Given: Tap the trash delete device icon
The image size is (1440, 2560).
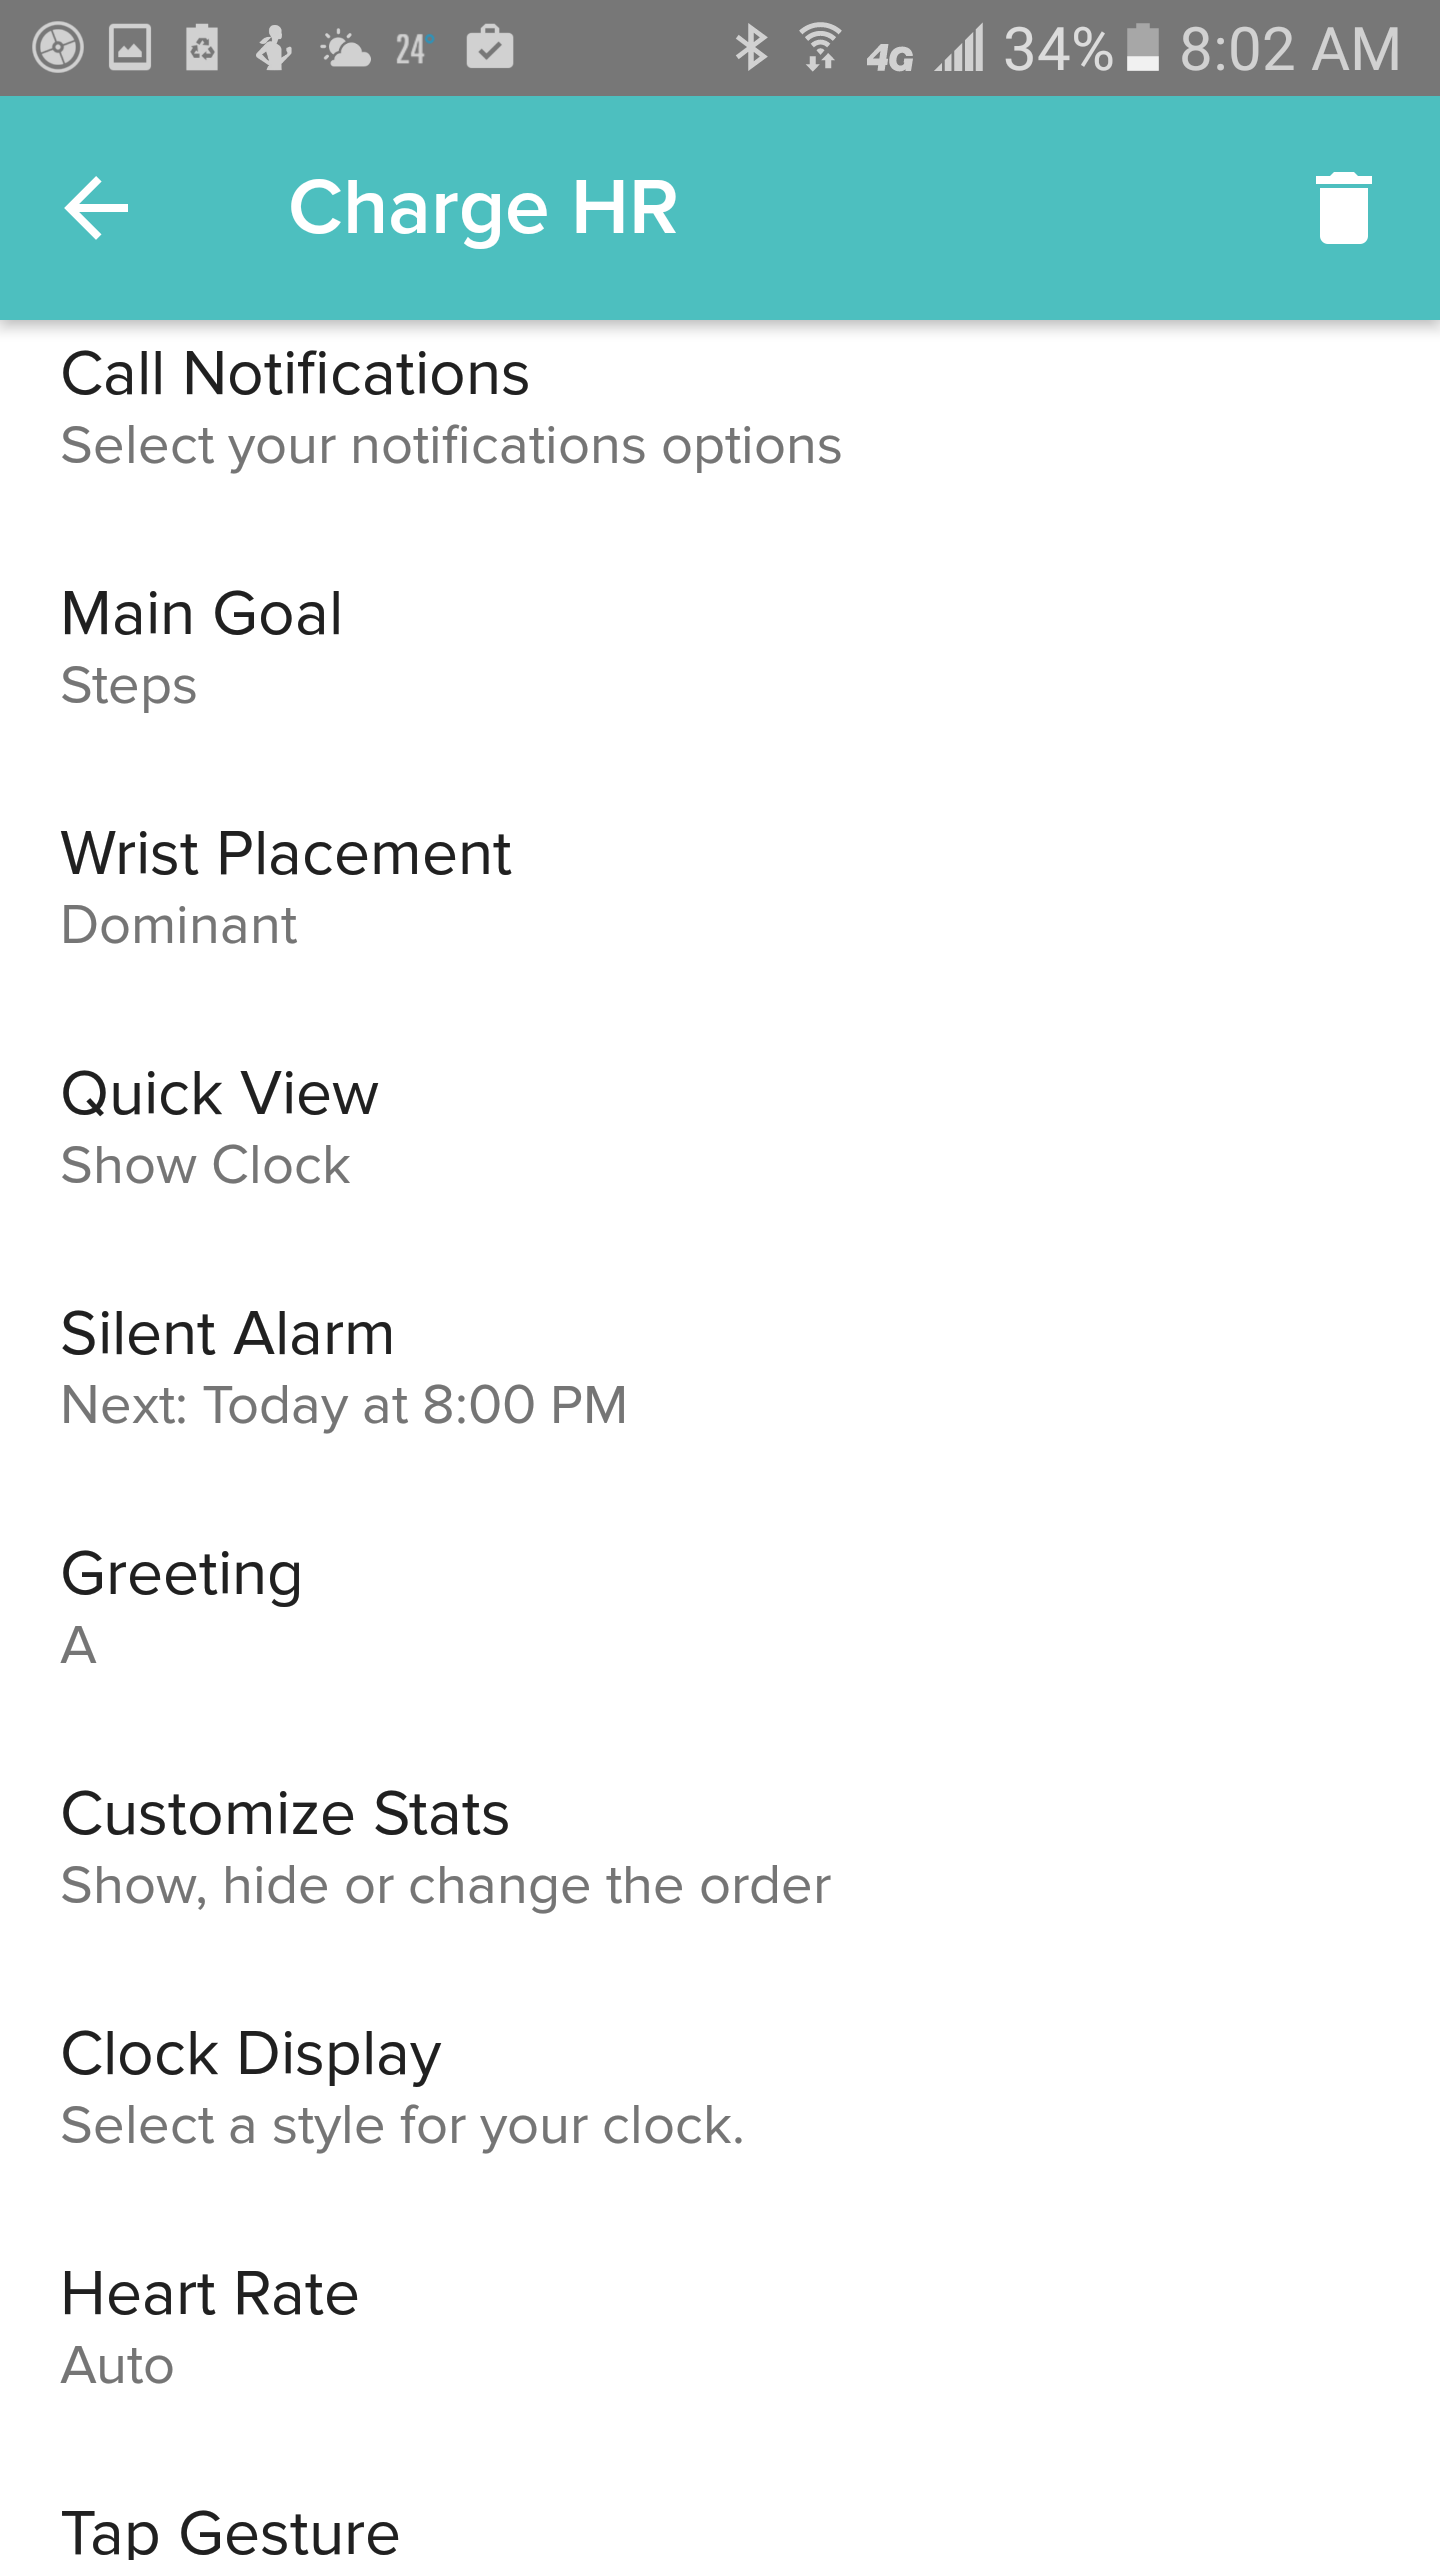Looking at the screenshot, I should 1343,208.
